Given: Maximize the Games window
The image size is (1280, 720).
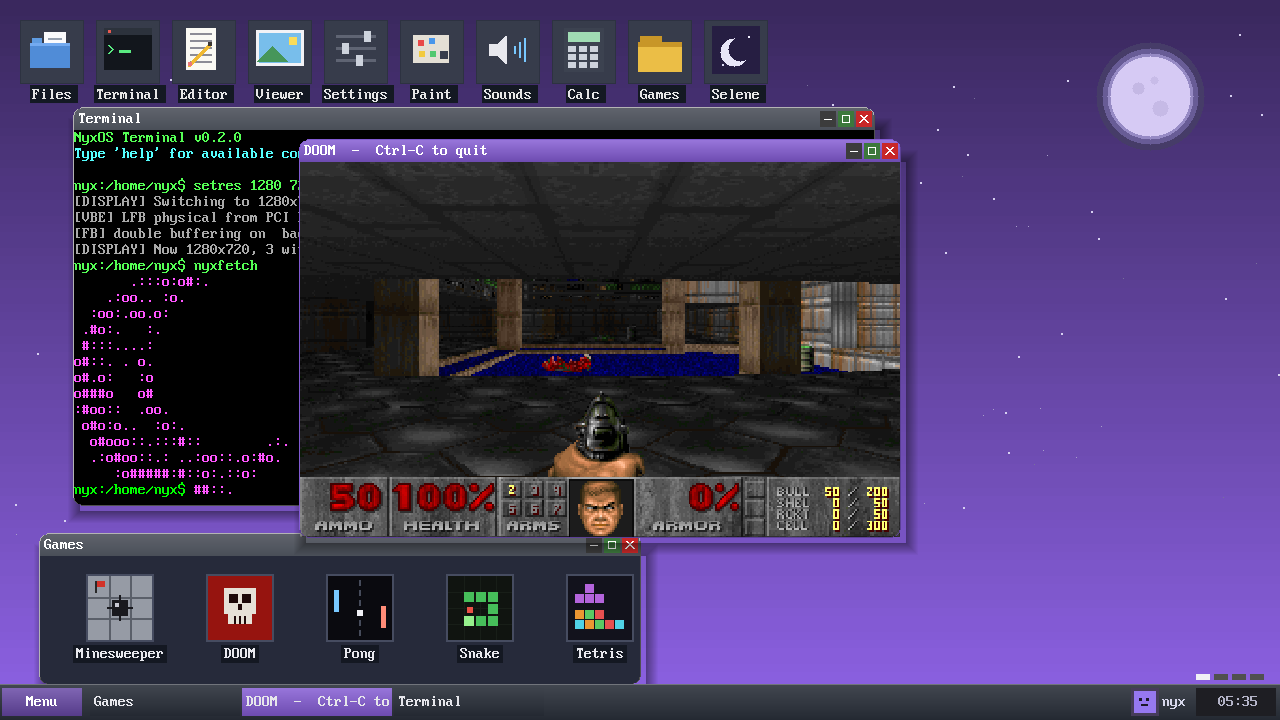Looking at the screenshot, I should click(x=611, y=545).
